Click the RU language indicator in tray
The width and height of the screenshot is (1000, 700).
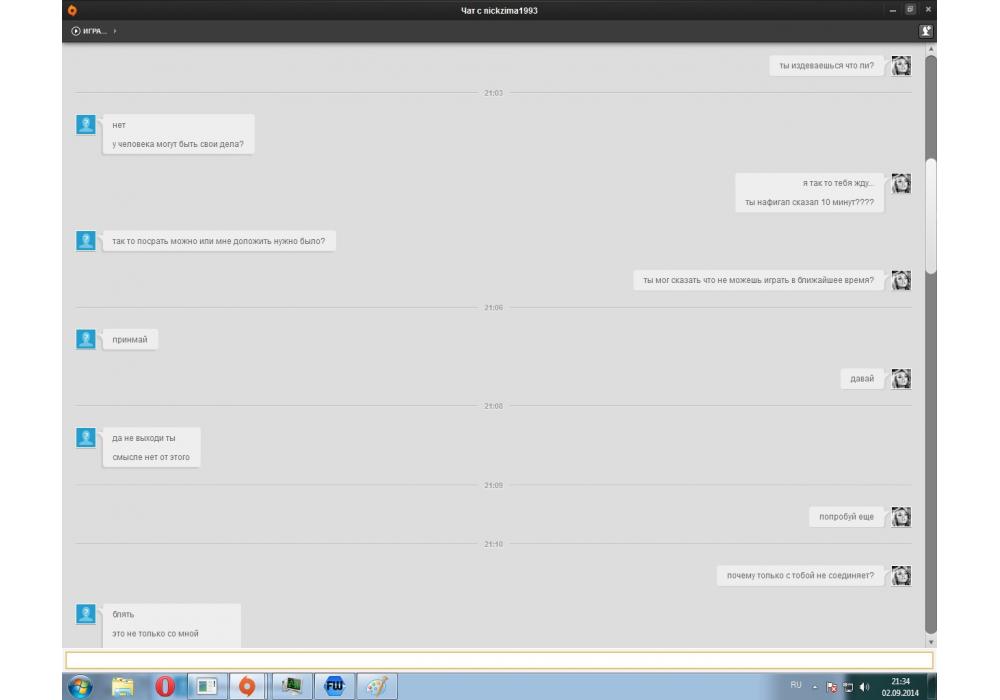click(x=796, y=685)
